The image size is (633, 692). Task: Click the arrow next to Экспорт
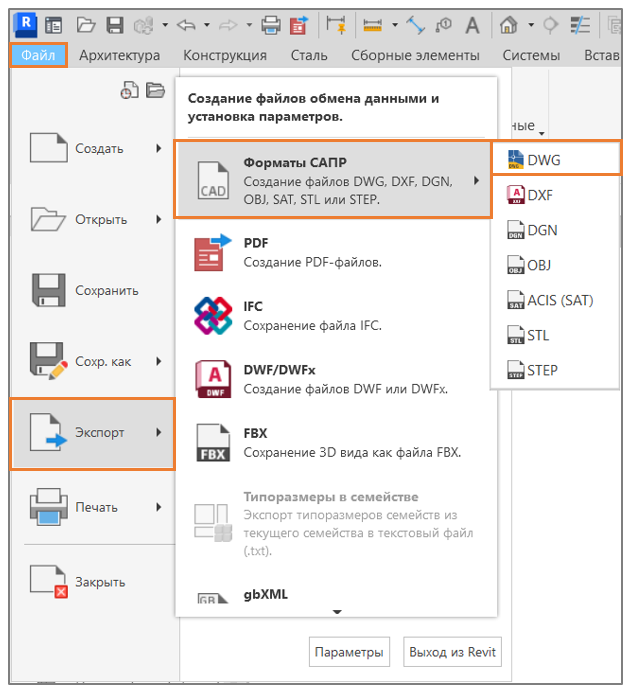pos(159,432)
